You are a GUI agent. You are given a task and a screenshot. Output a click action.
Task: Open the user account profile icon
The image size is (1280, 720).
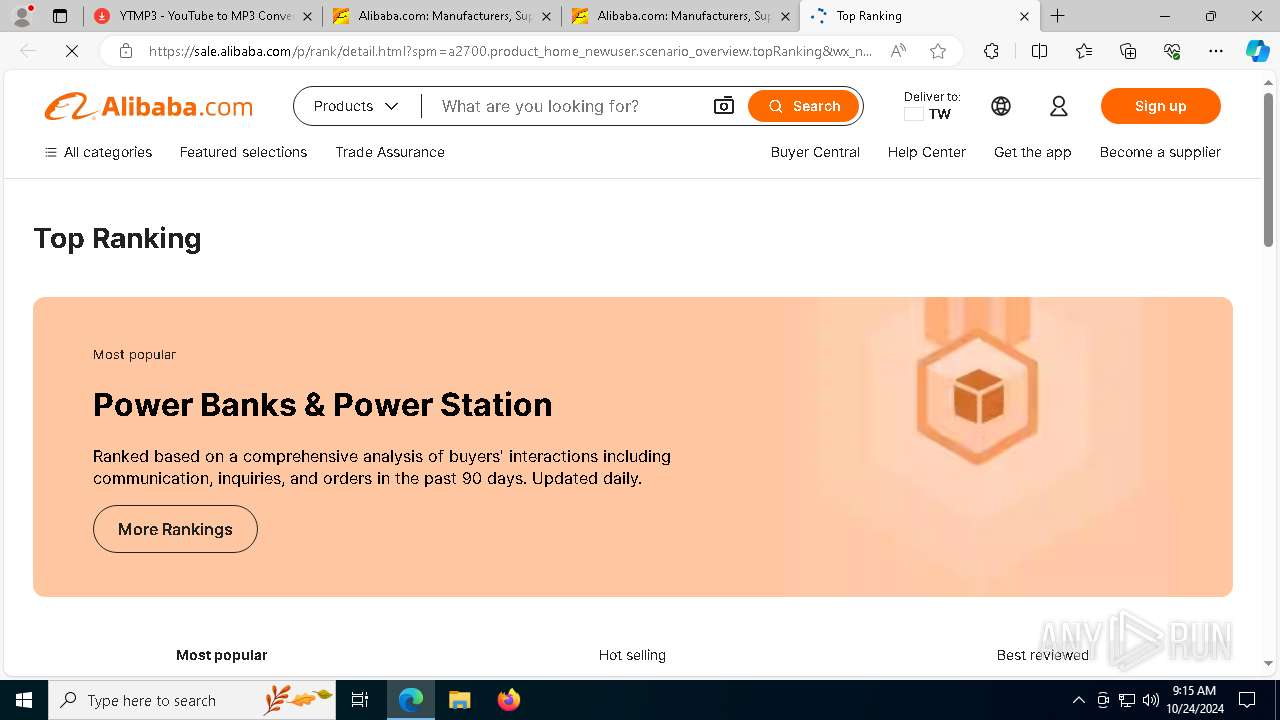[1059, 106]
